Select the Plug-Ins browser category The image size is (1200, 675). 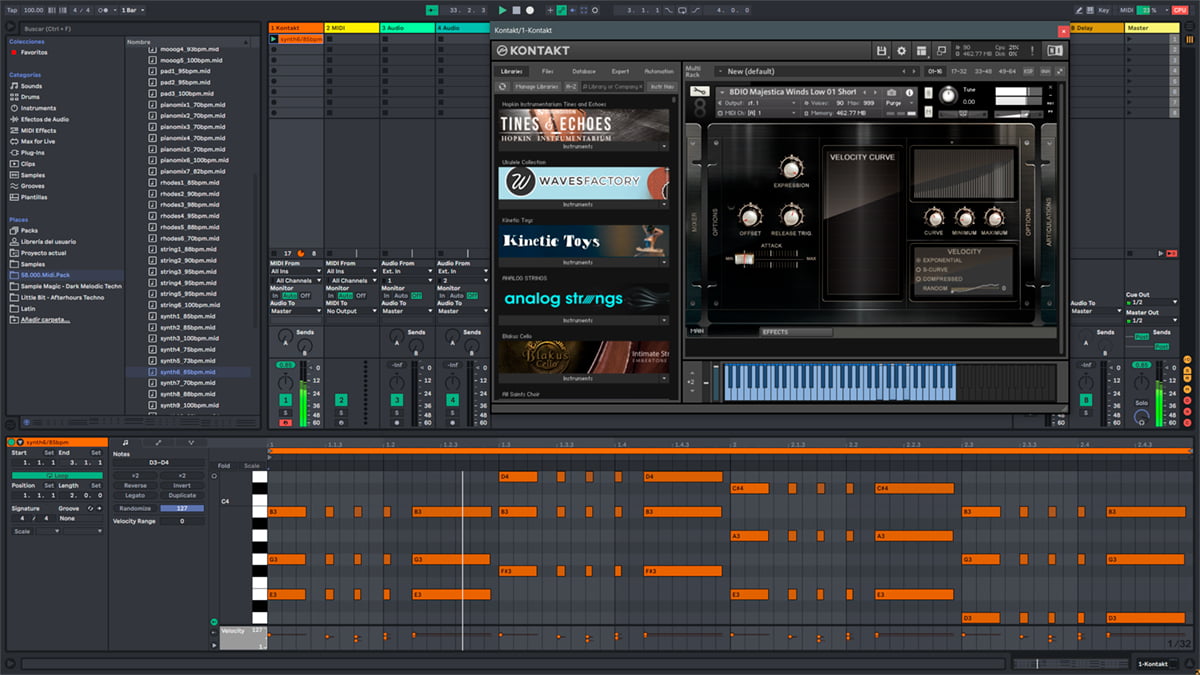[33, 153]
